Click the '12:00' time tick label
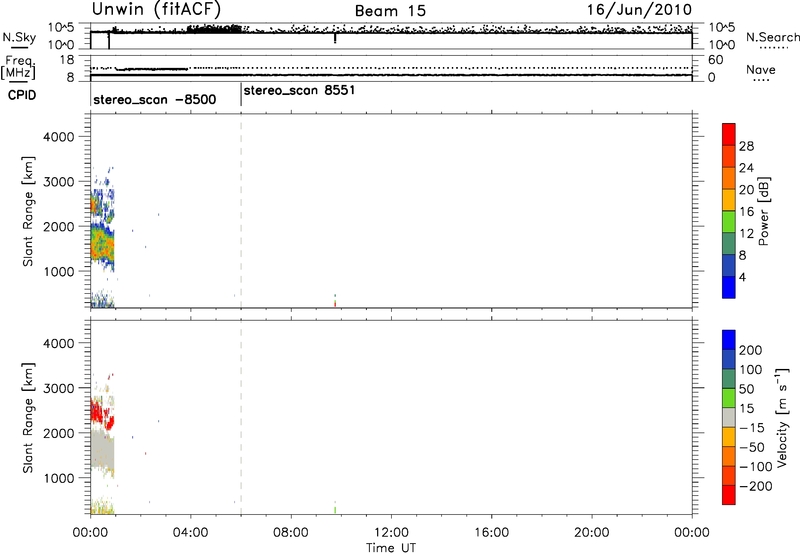Image resolution: width=800 pixels, height=554 pixels. click(391, 533)
